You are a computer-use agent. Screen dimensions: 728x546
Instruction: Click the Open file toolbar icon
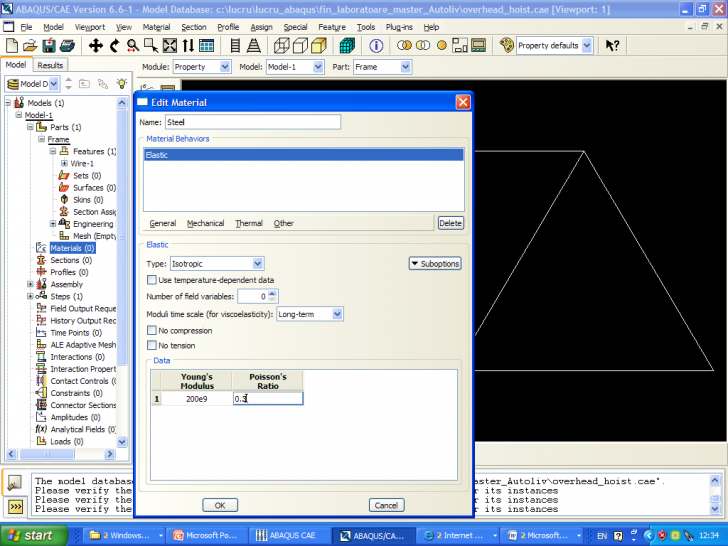click(29, 46)
